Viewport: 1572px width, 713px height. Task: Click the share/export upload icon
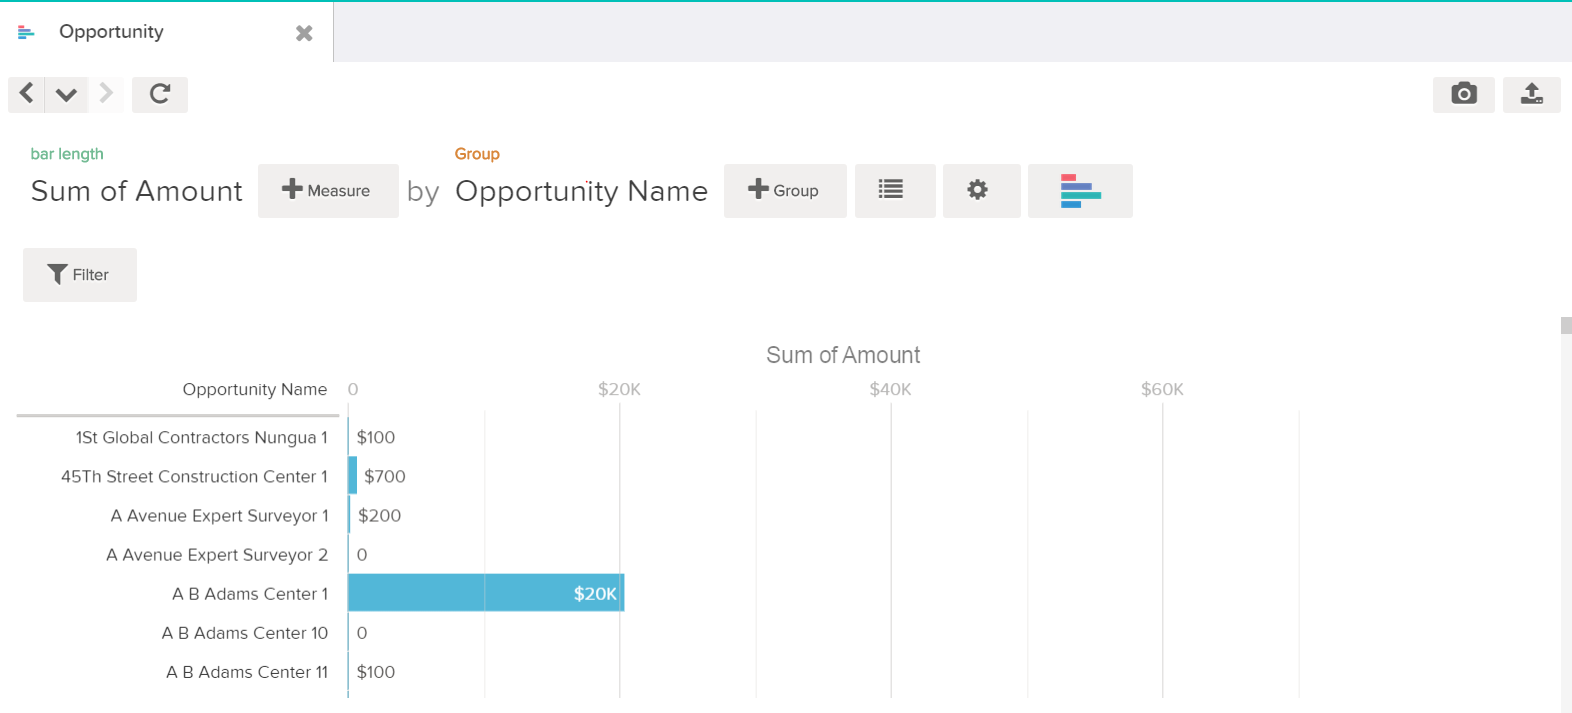(x=1531, y=94)
